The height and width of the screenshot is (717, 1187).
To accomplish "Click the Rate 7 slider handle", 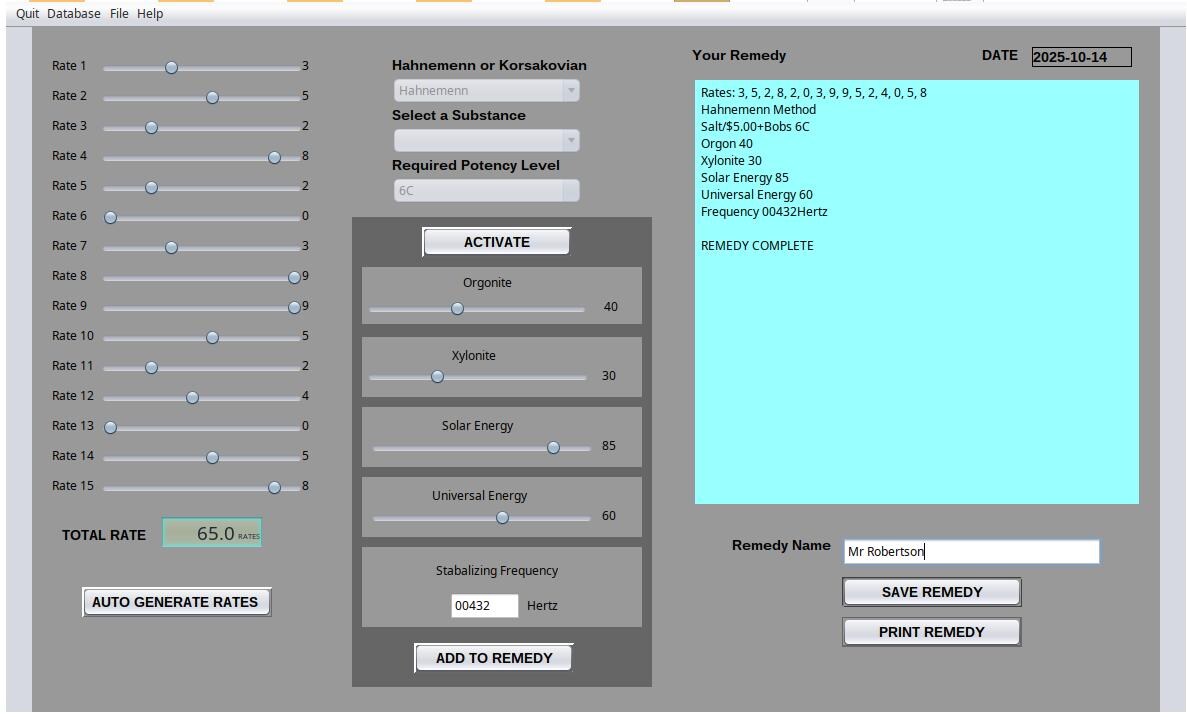I will tap(172, 248).
